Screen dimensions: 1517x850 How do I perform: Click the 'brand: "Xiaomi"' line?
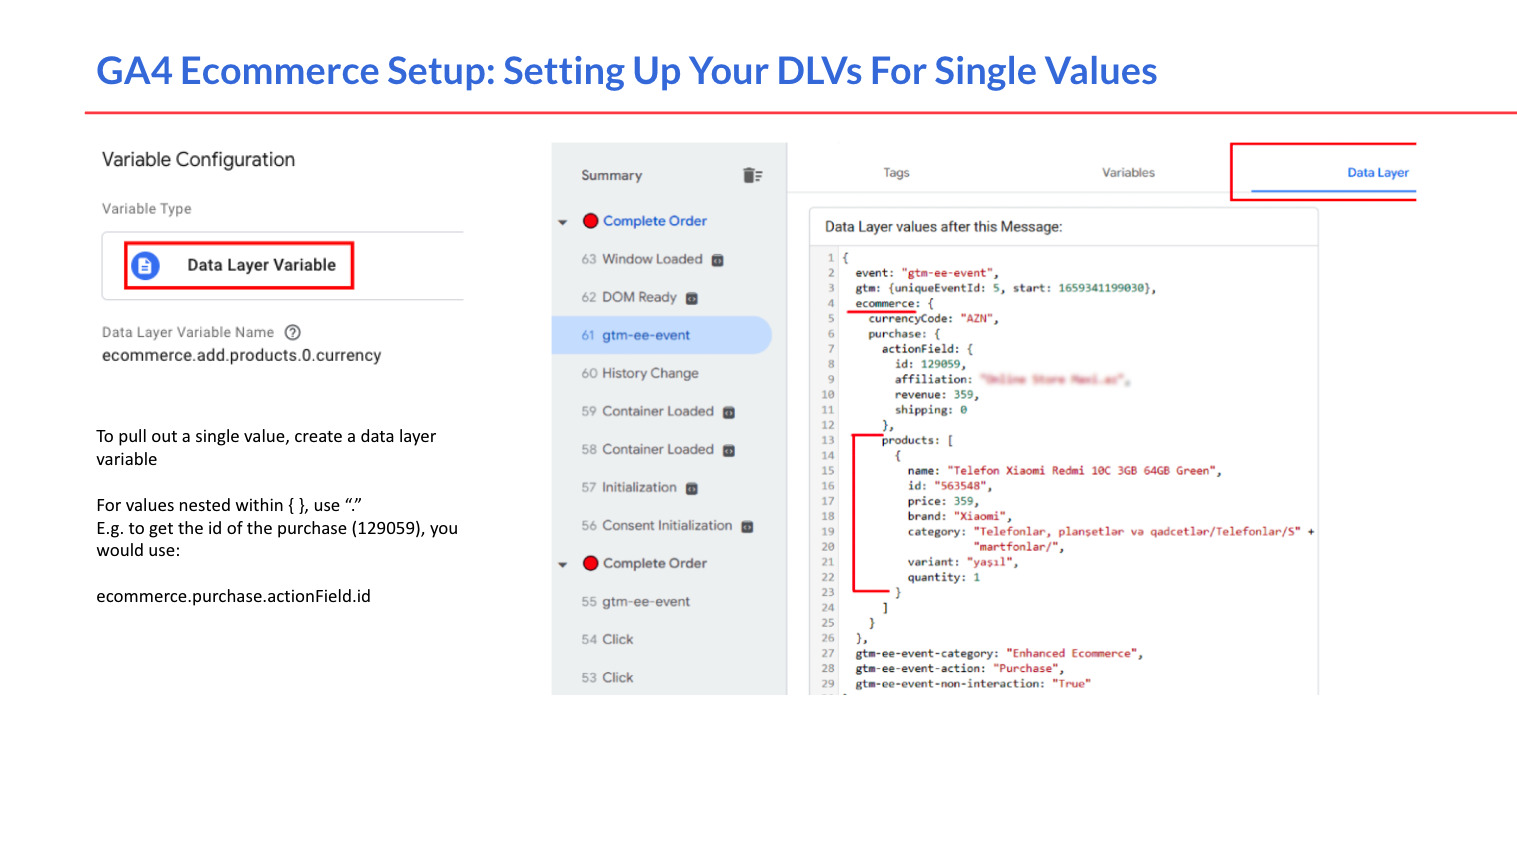coord(959,516)
